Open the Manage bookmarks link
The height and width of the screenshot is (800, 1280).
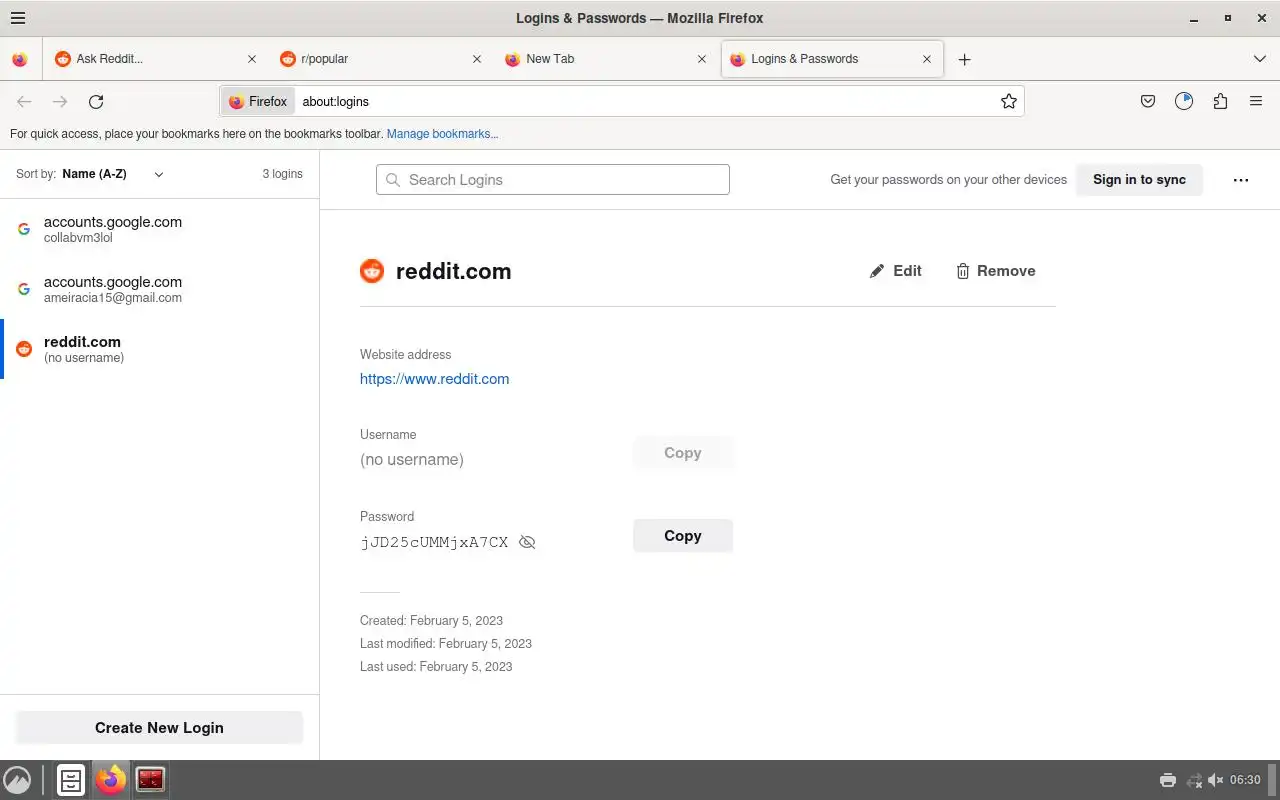click(x=442, y=134)
